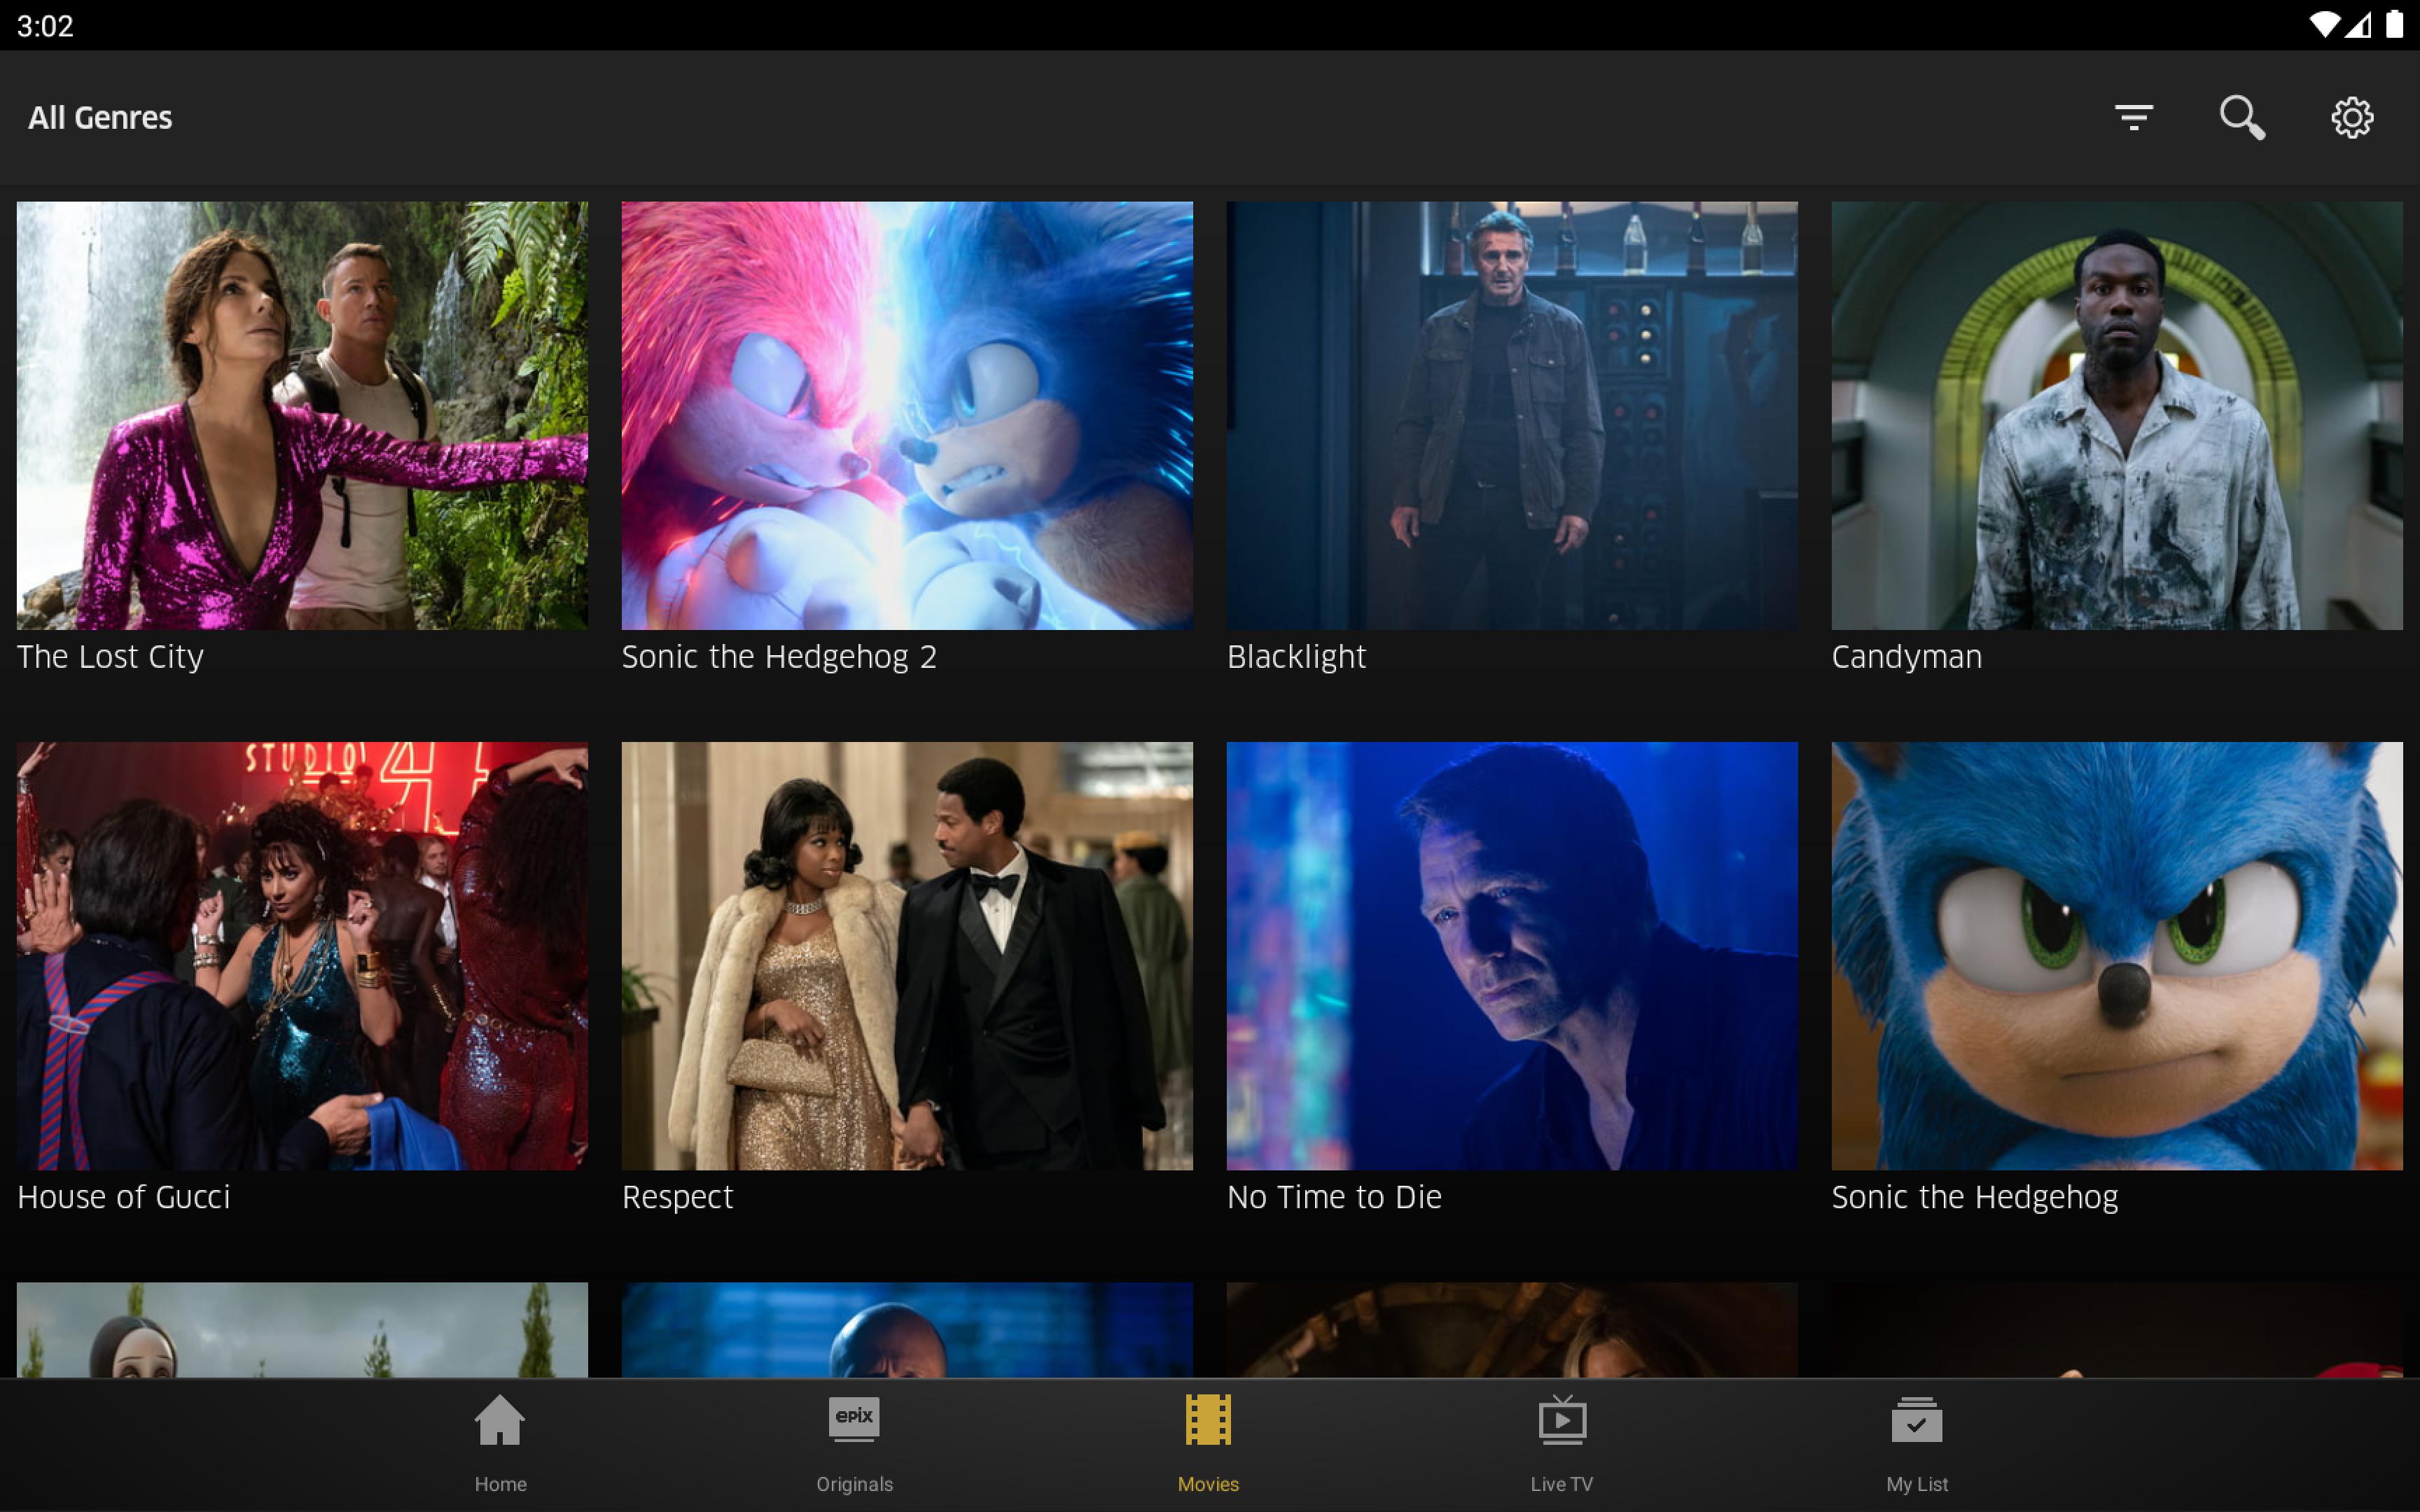2420x1512 pixels.
Task: Open the House of Gucci poster
Action: (x=302, y=956)
